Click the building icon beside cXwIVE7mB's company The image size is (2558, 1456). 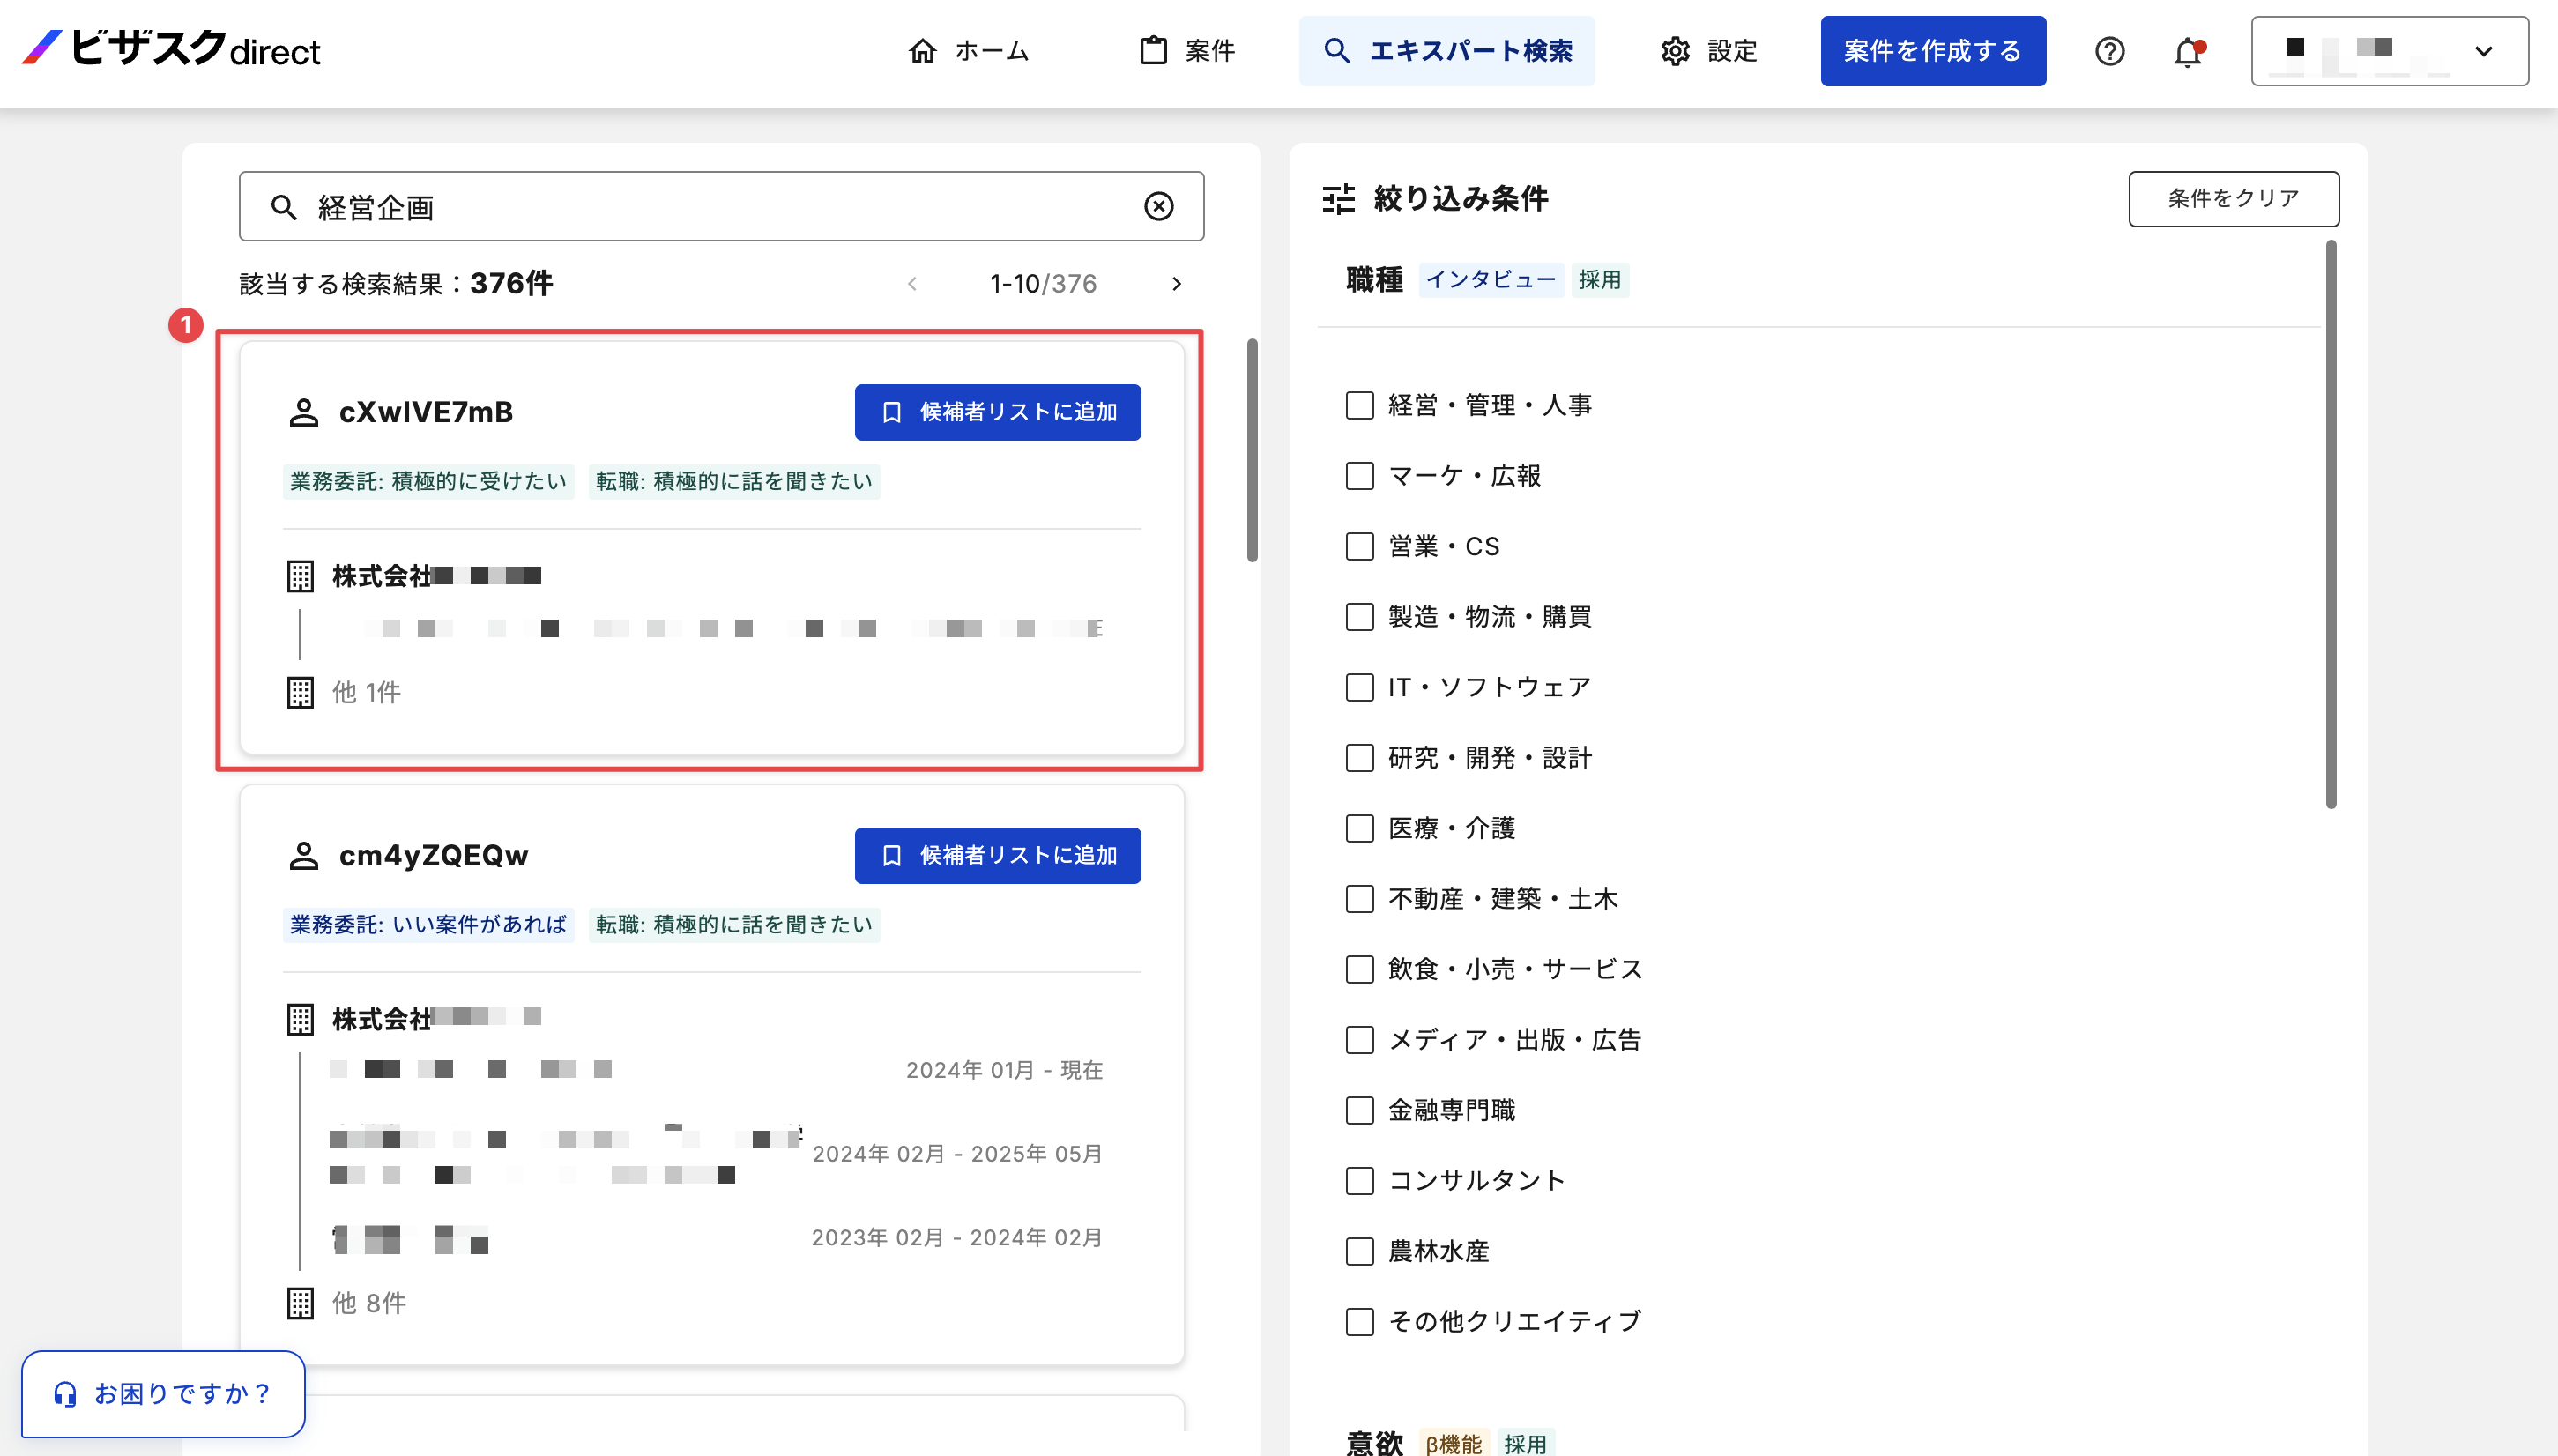[x=300, y=576]
